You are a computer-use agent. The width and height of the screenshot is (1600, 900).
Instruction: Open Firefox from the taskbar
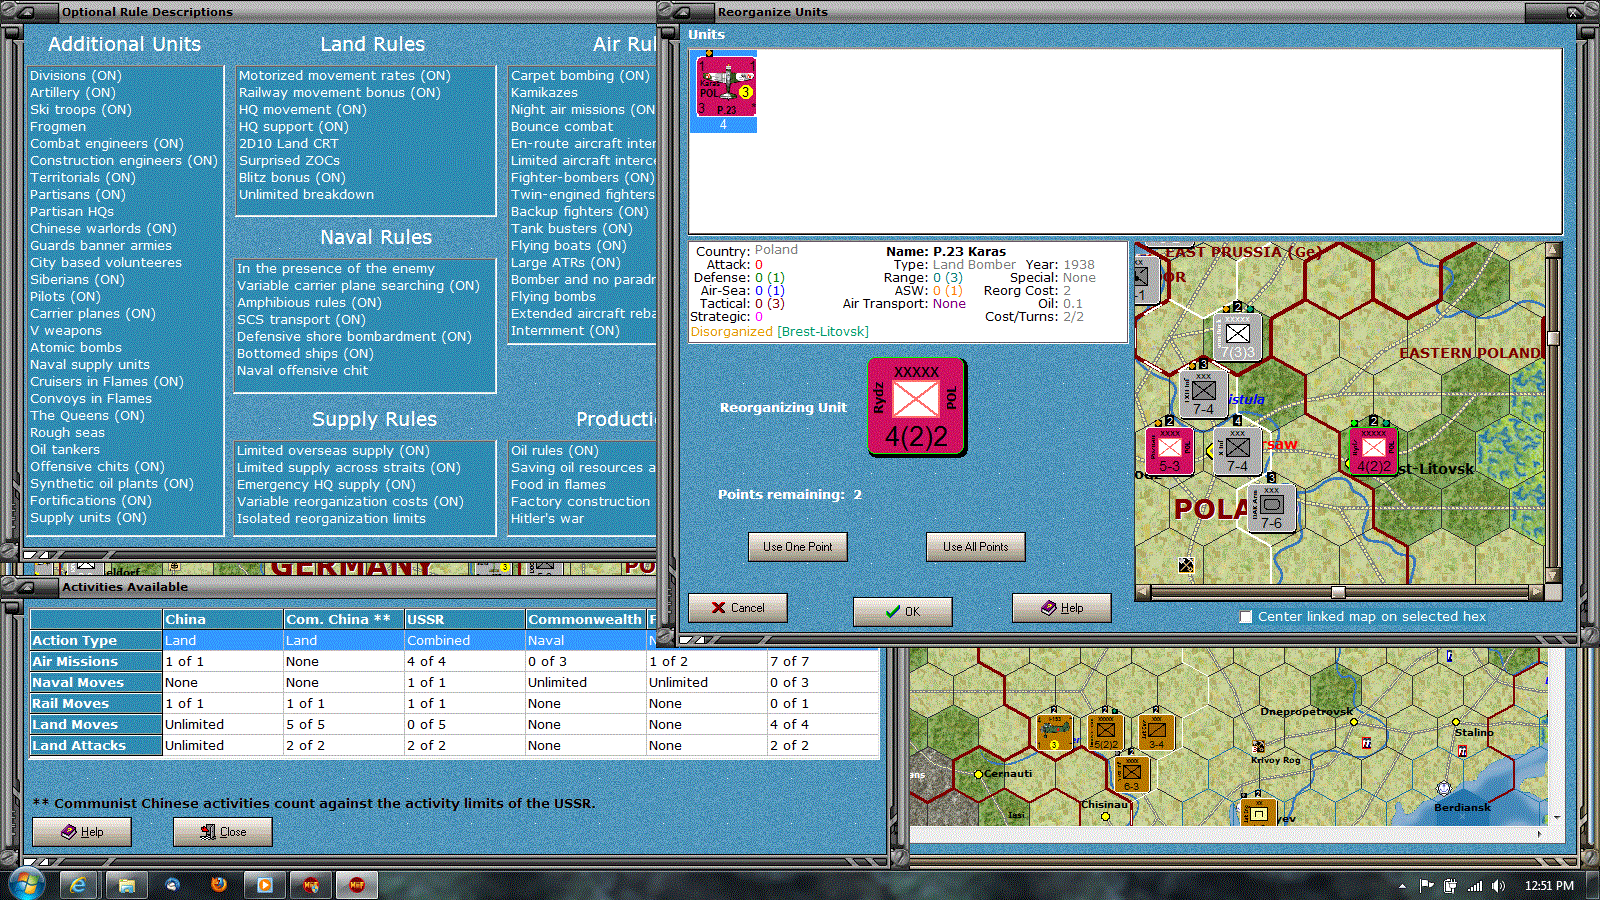coord(218,885)
